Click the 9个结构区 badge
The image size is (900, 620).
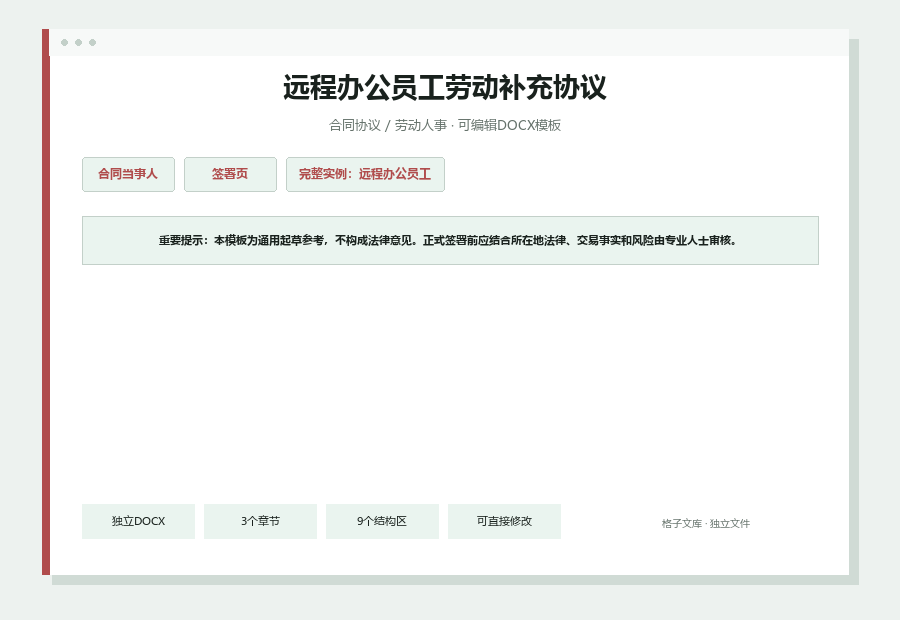coord(382,521)
